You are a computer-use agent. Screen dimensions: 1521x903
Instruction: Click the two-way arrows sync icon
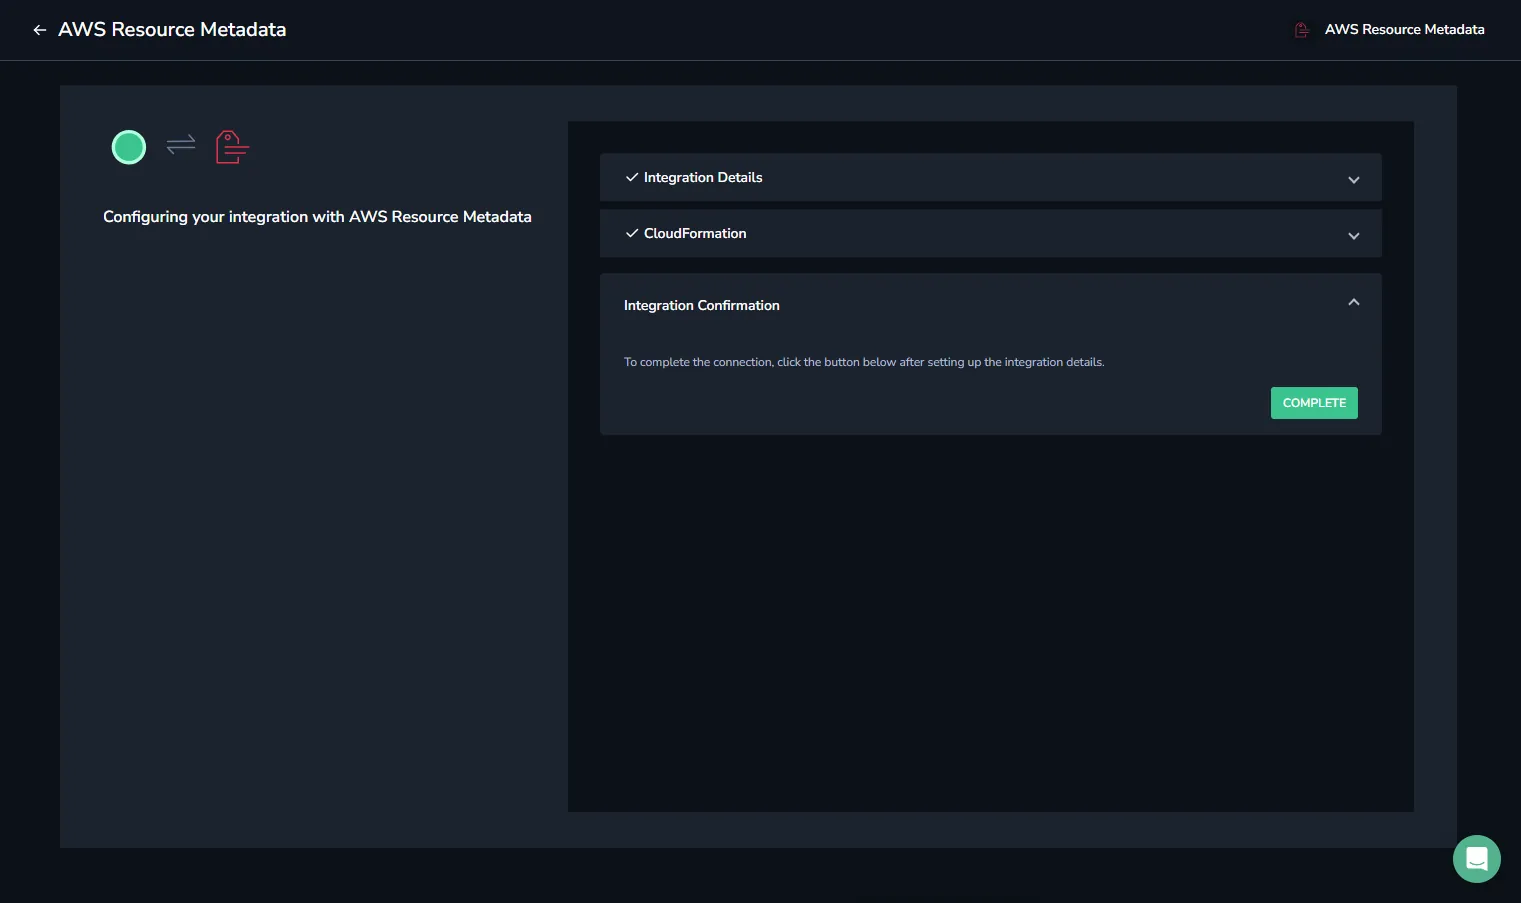[x=181, y=145]
